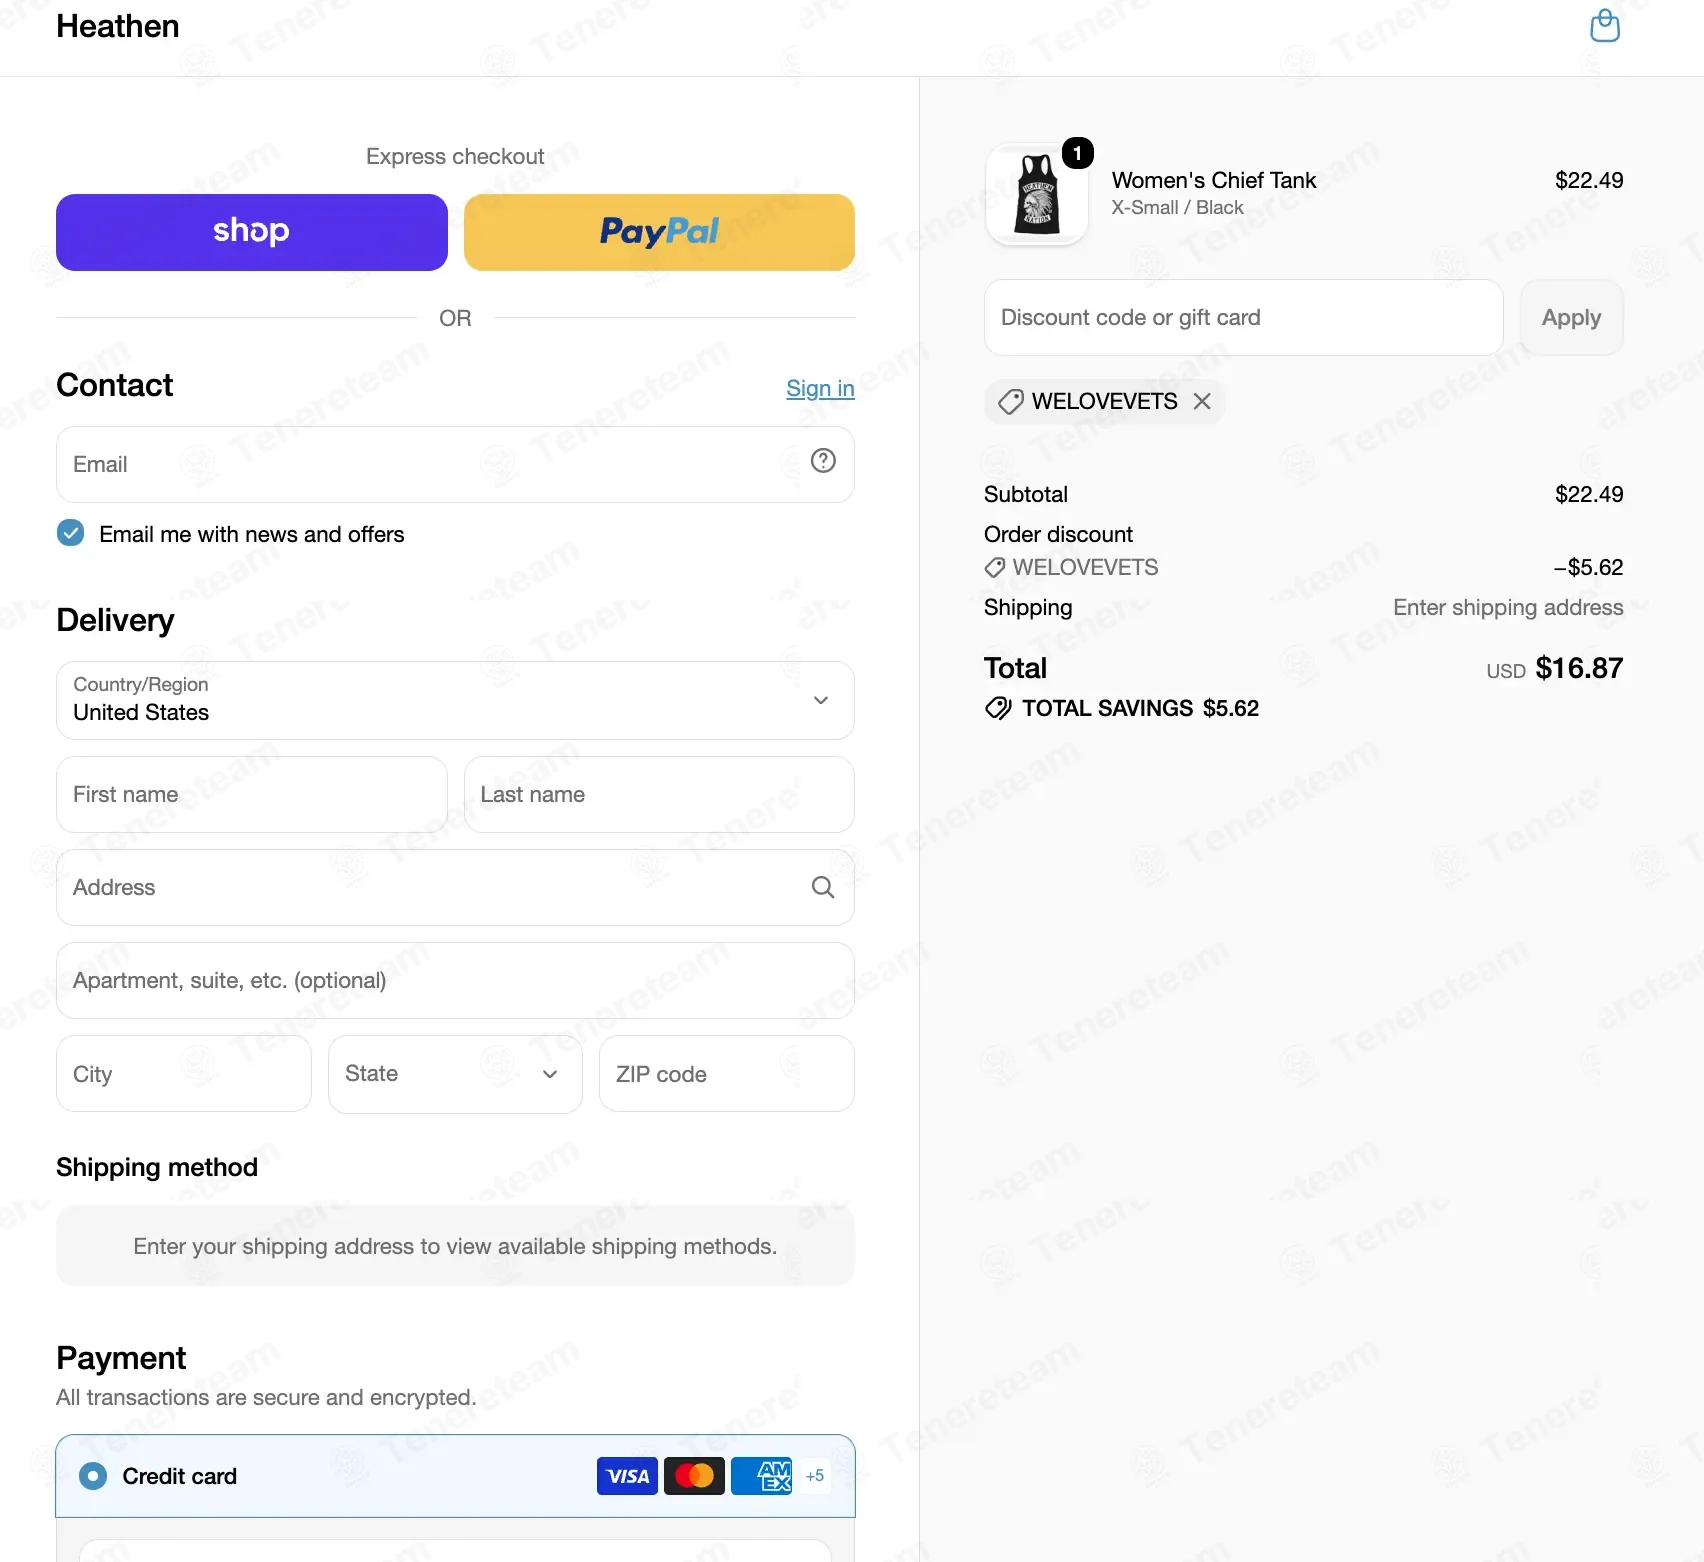The height and width of the screenshot is (1562, 1704).
Task: Focus the Last name field
Action: (659, 794)
